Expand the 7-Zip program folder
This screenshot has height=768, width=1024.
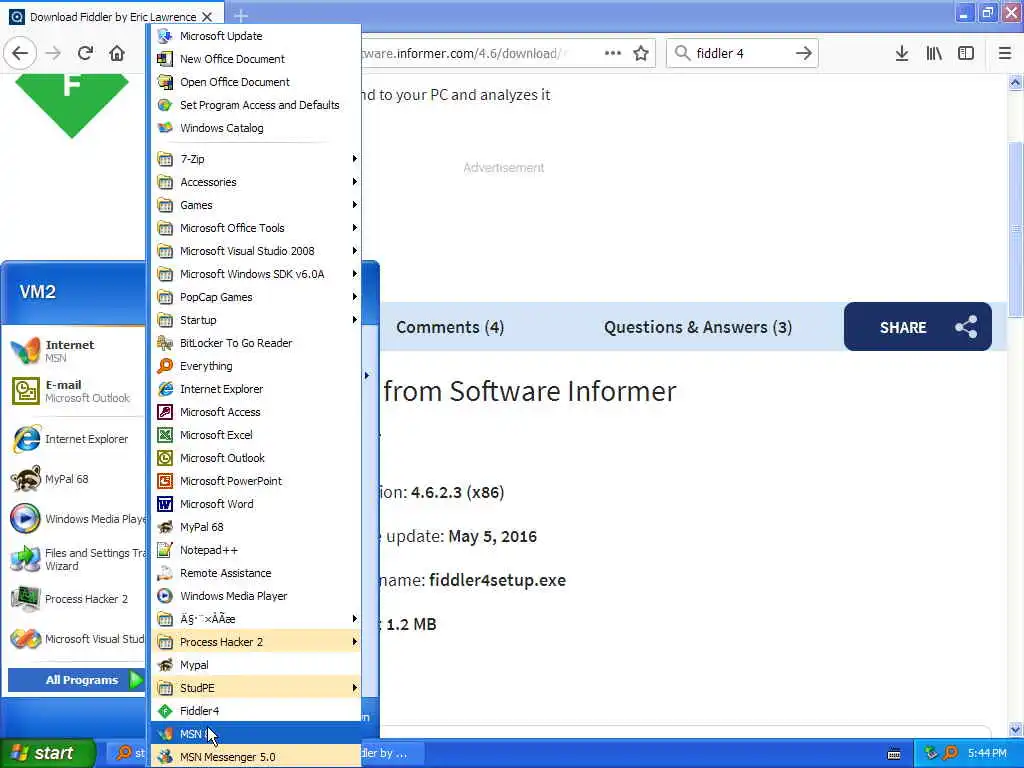(x=256, y=159)
